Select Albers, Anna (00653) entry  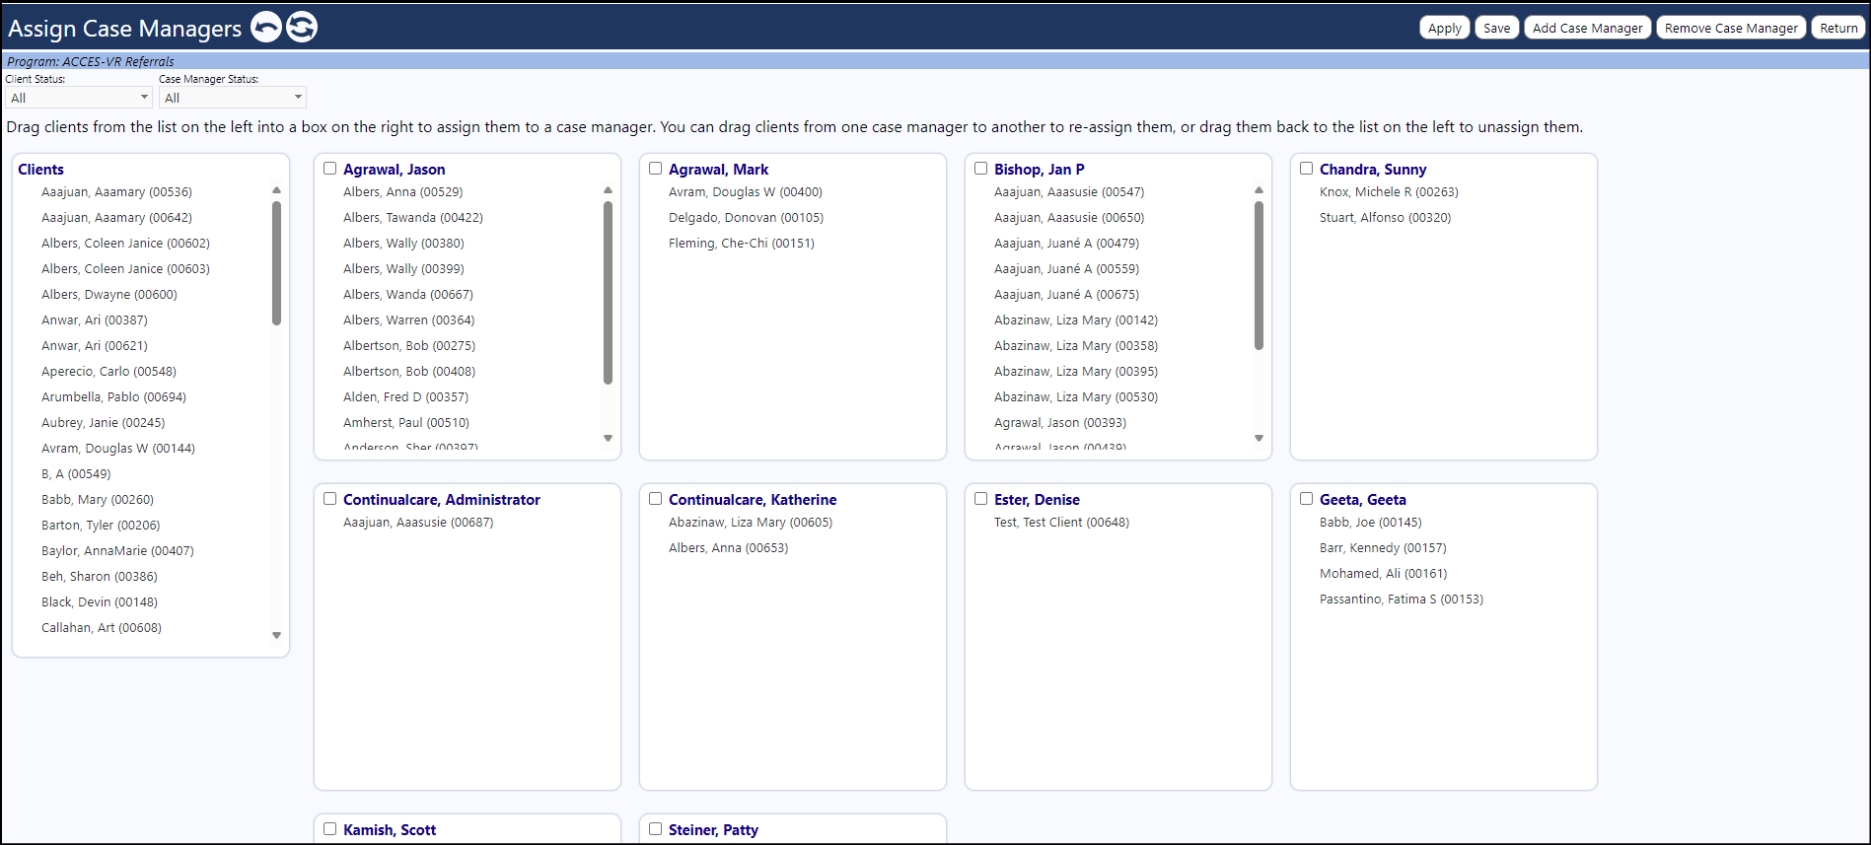click(x=728, y=548)
